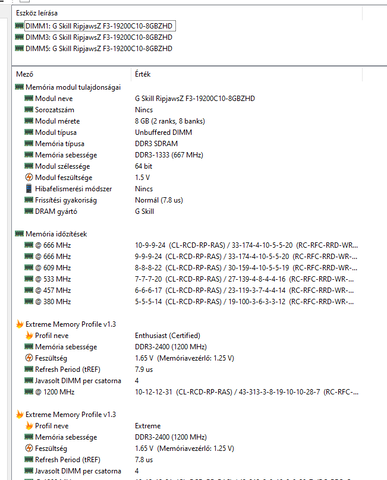Viewport: 387px width, 480px height.
Task: Click chip icon of @ 1200 MHz row
Action: click(29, 392)
